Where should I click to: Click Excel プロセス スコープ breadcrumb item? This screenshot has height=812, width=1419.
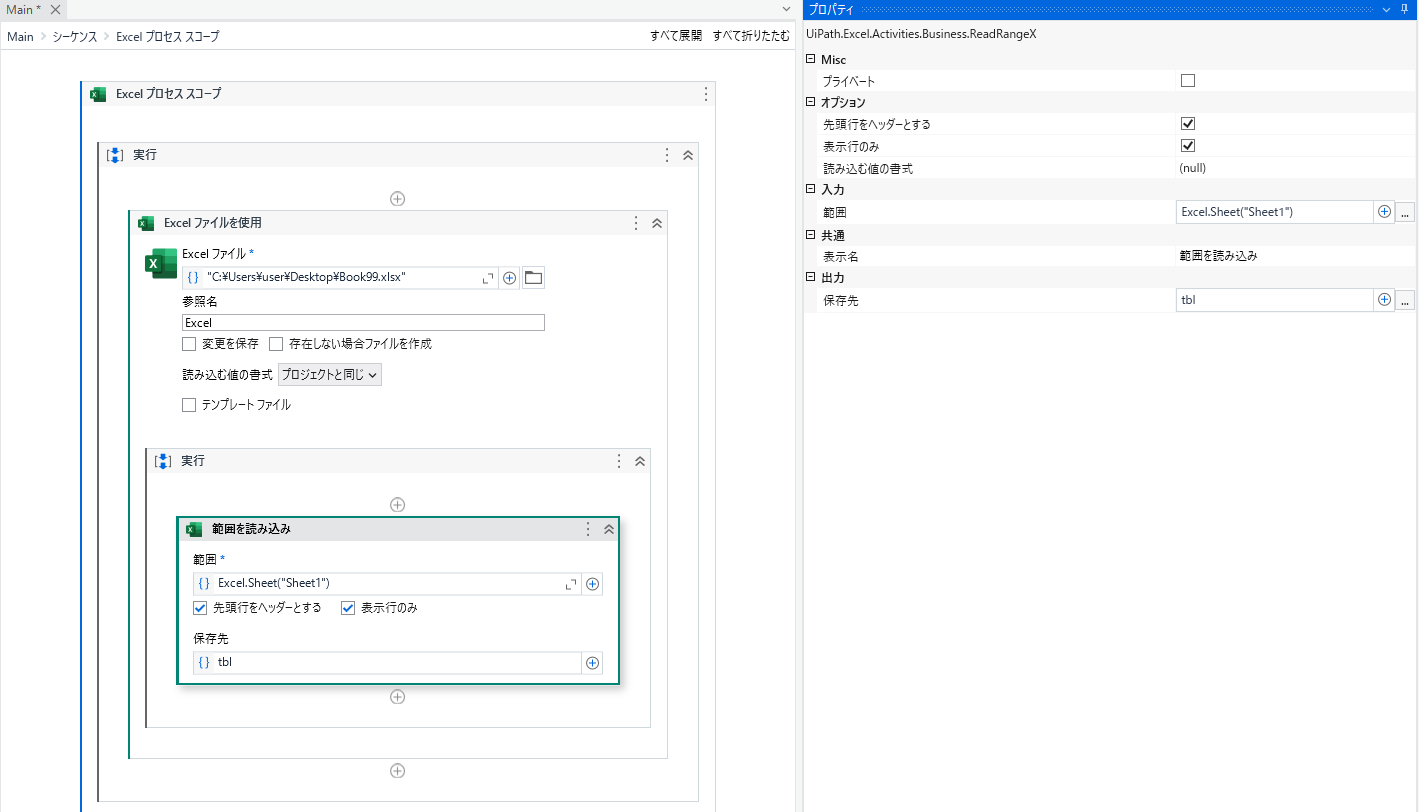[168, 36]
